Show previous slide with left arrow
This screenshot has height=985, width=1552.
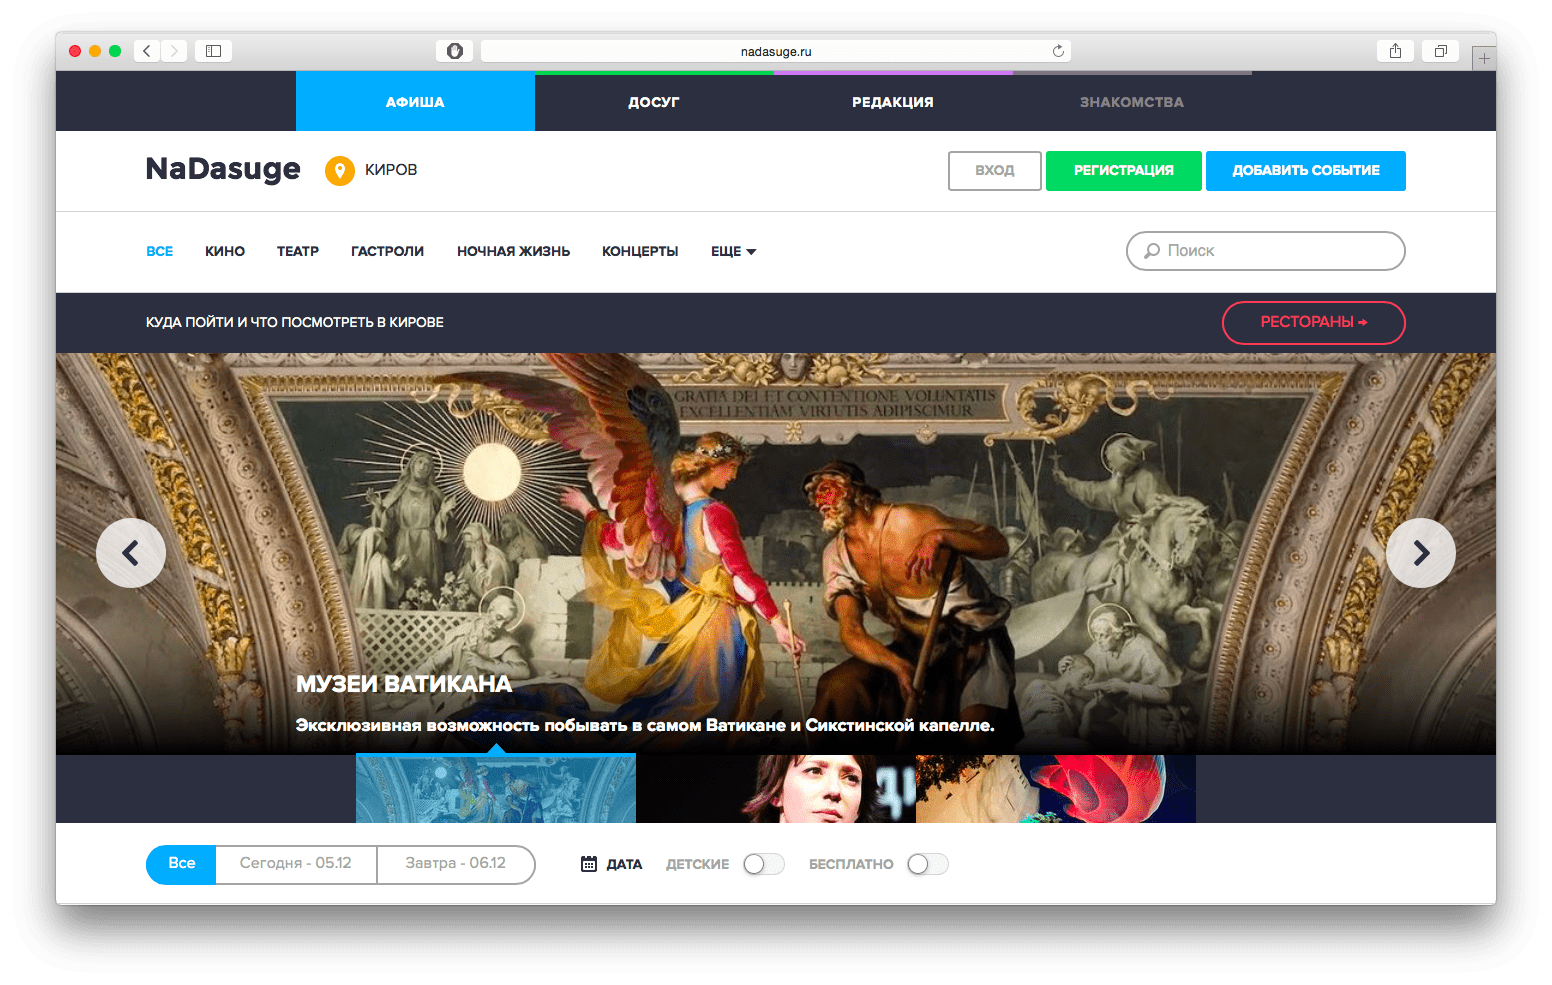(131, 553)
